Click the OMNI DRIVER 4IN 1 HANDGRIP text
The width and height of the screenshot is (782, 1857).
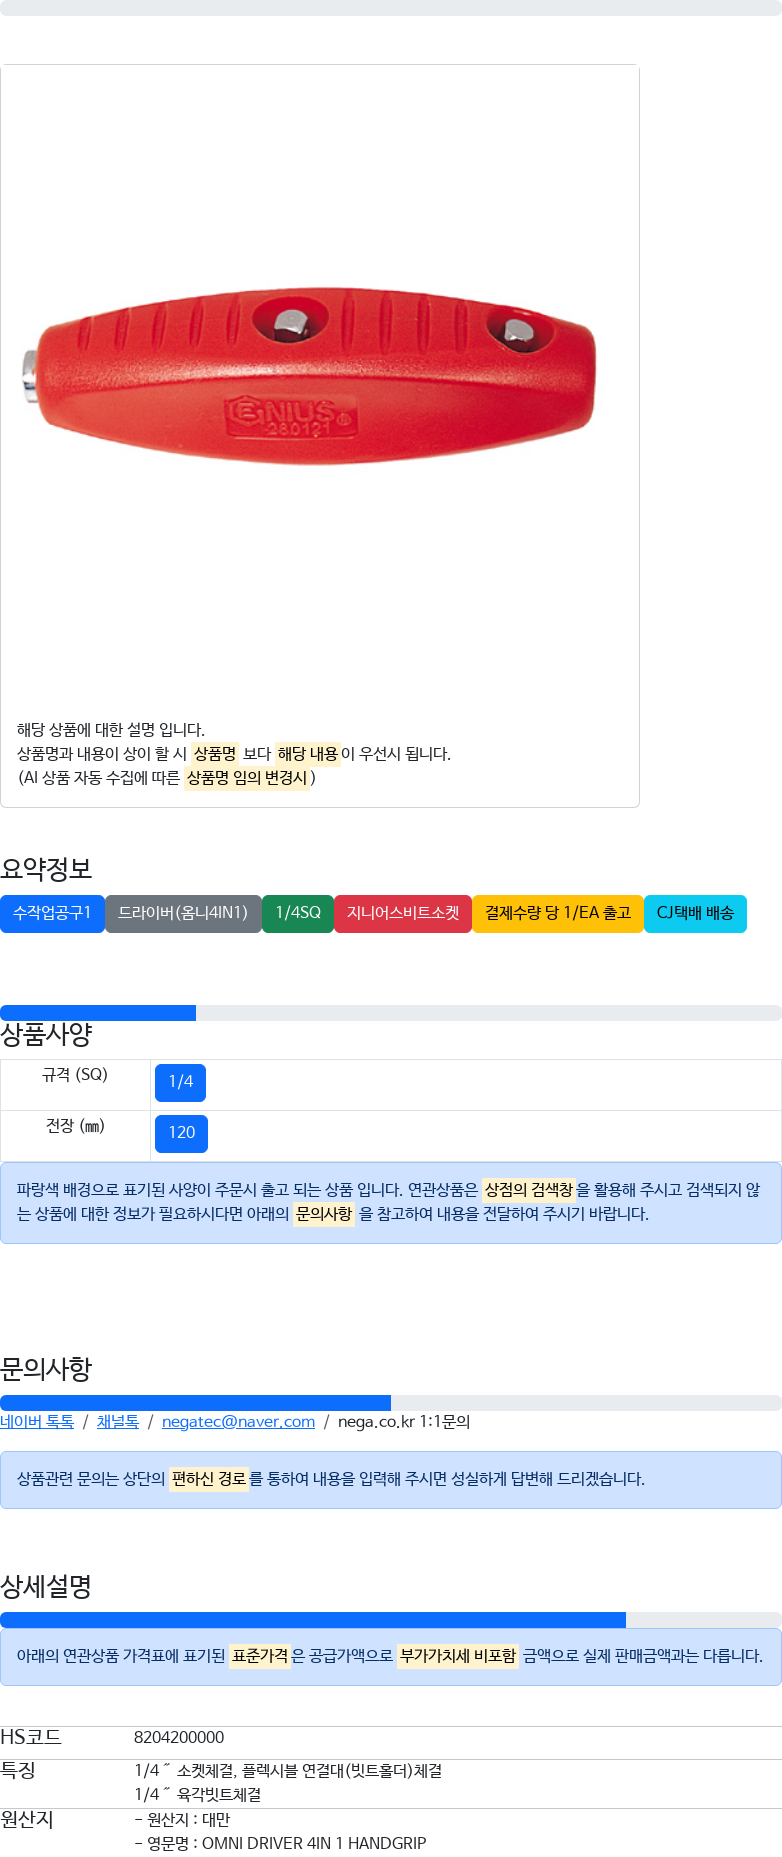click(x=314, y=1843)
